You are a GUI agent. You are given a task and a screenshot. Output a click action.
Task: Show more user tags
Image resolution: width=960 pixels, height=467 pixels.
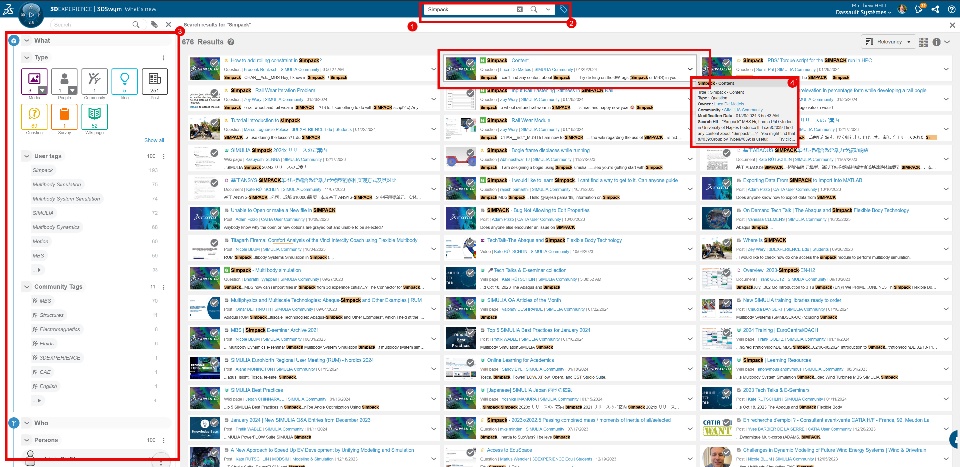click(38, 270)
